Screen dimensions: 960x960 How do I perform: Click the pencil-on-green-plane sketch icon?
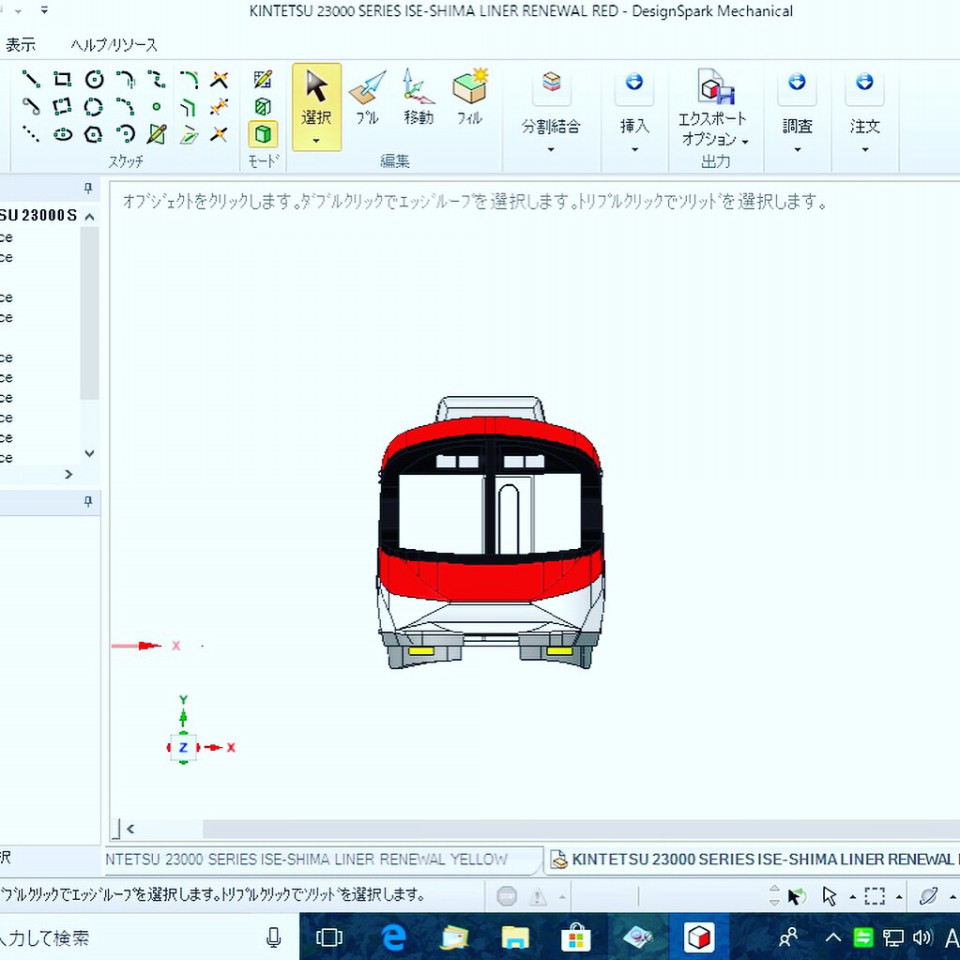coord(157,134)
